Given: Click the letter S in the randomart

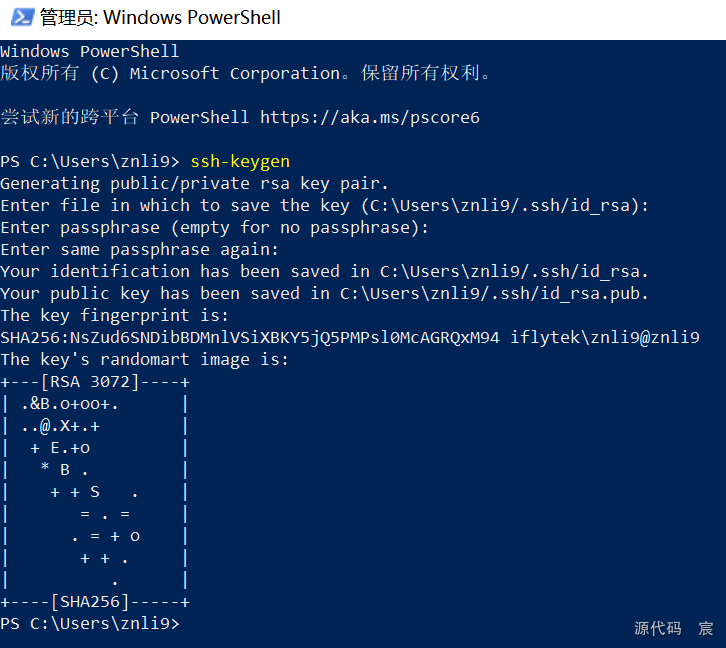Looking at the screenshot, I should tap(95, 491).
